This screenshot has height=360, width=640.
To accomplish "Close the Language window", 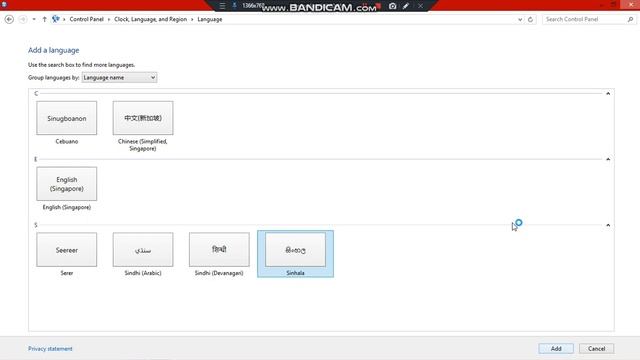I will tap(631, 4).
